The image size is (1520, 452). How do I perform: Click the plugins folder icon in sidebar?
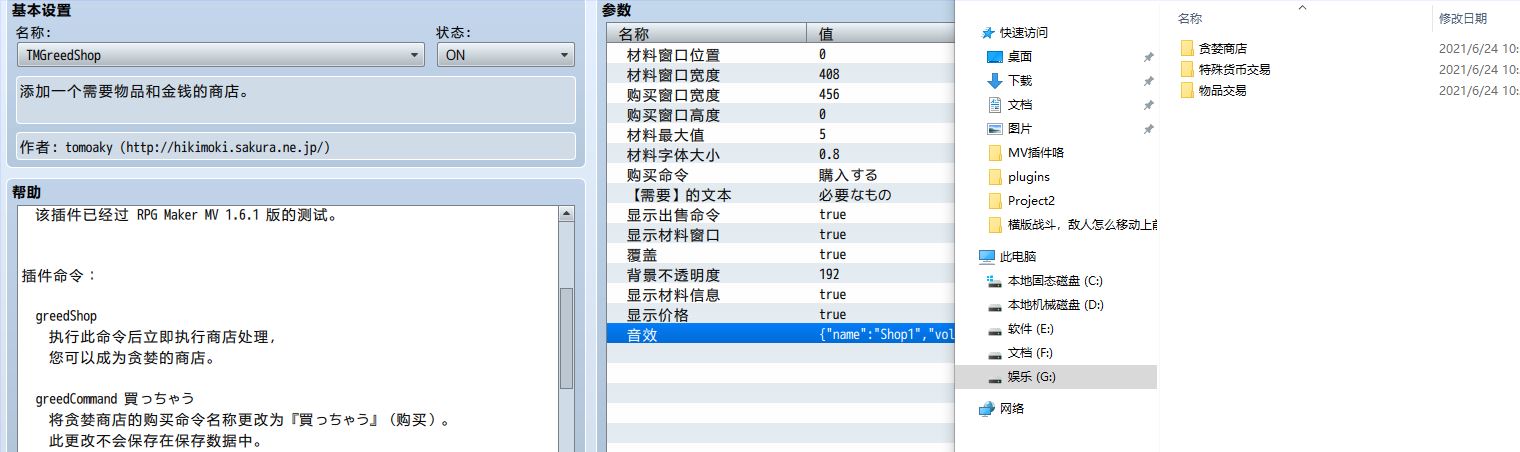pos(994,177)
